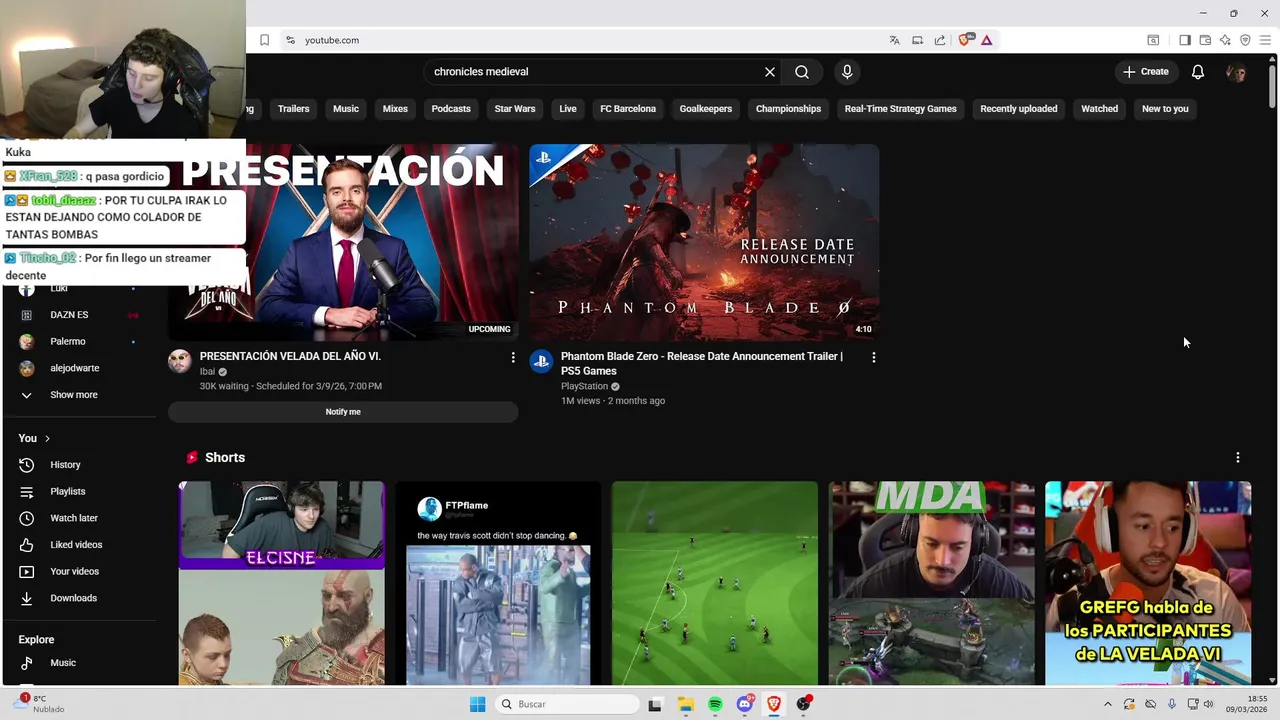Screen dimensions: 1280x720
Task: Filter by New to you chip
Action: (1165, 109)
